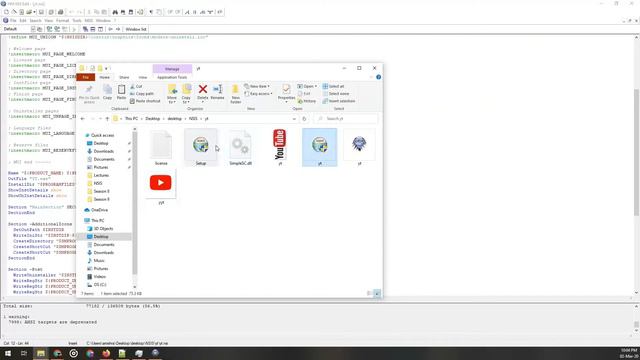Screen dimensions: 640x360
Task: Click Invert selection in the ribbon
Action: tap(339, 101)
